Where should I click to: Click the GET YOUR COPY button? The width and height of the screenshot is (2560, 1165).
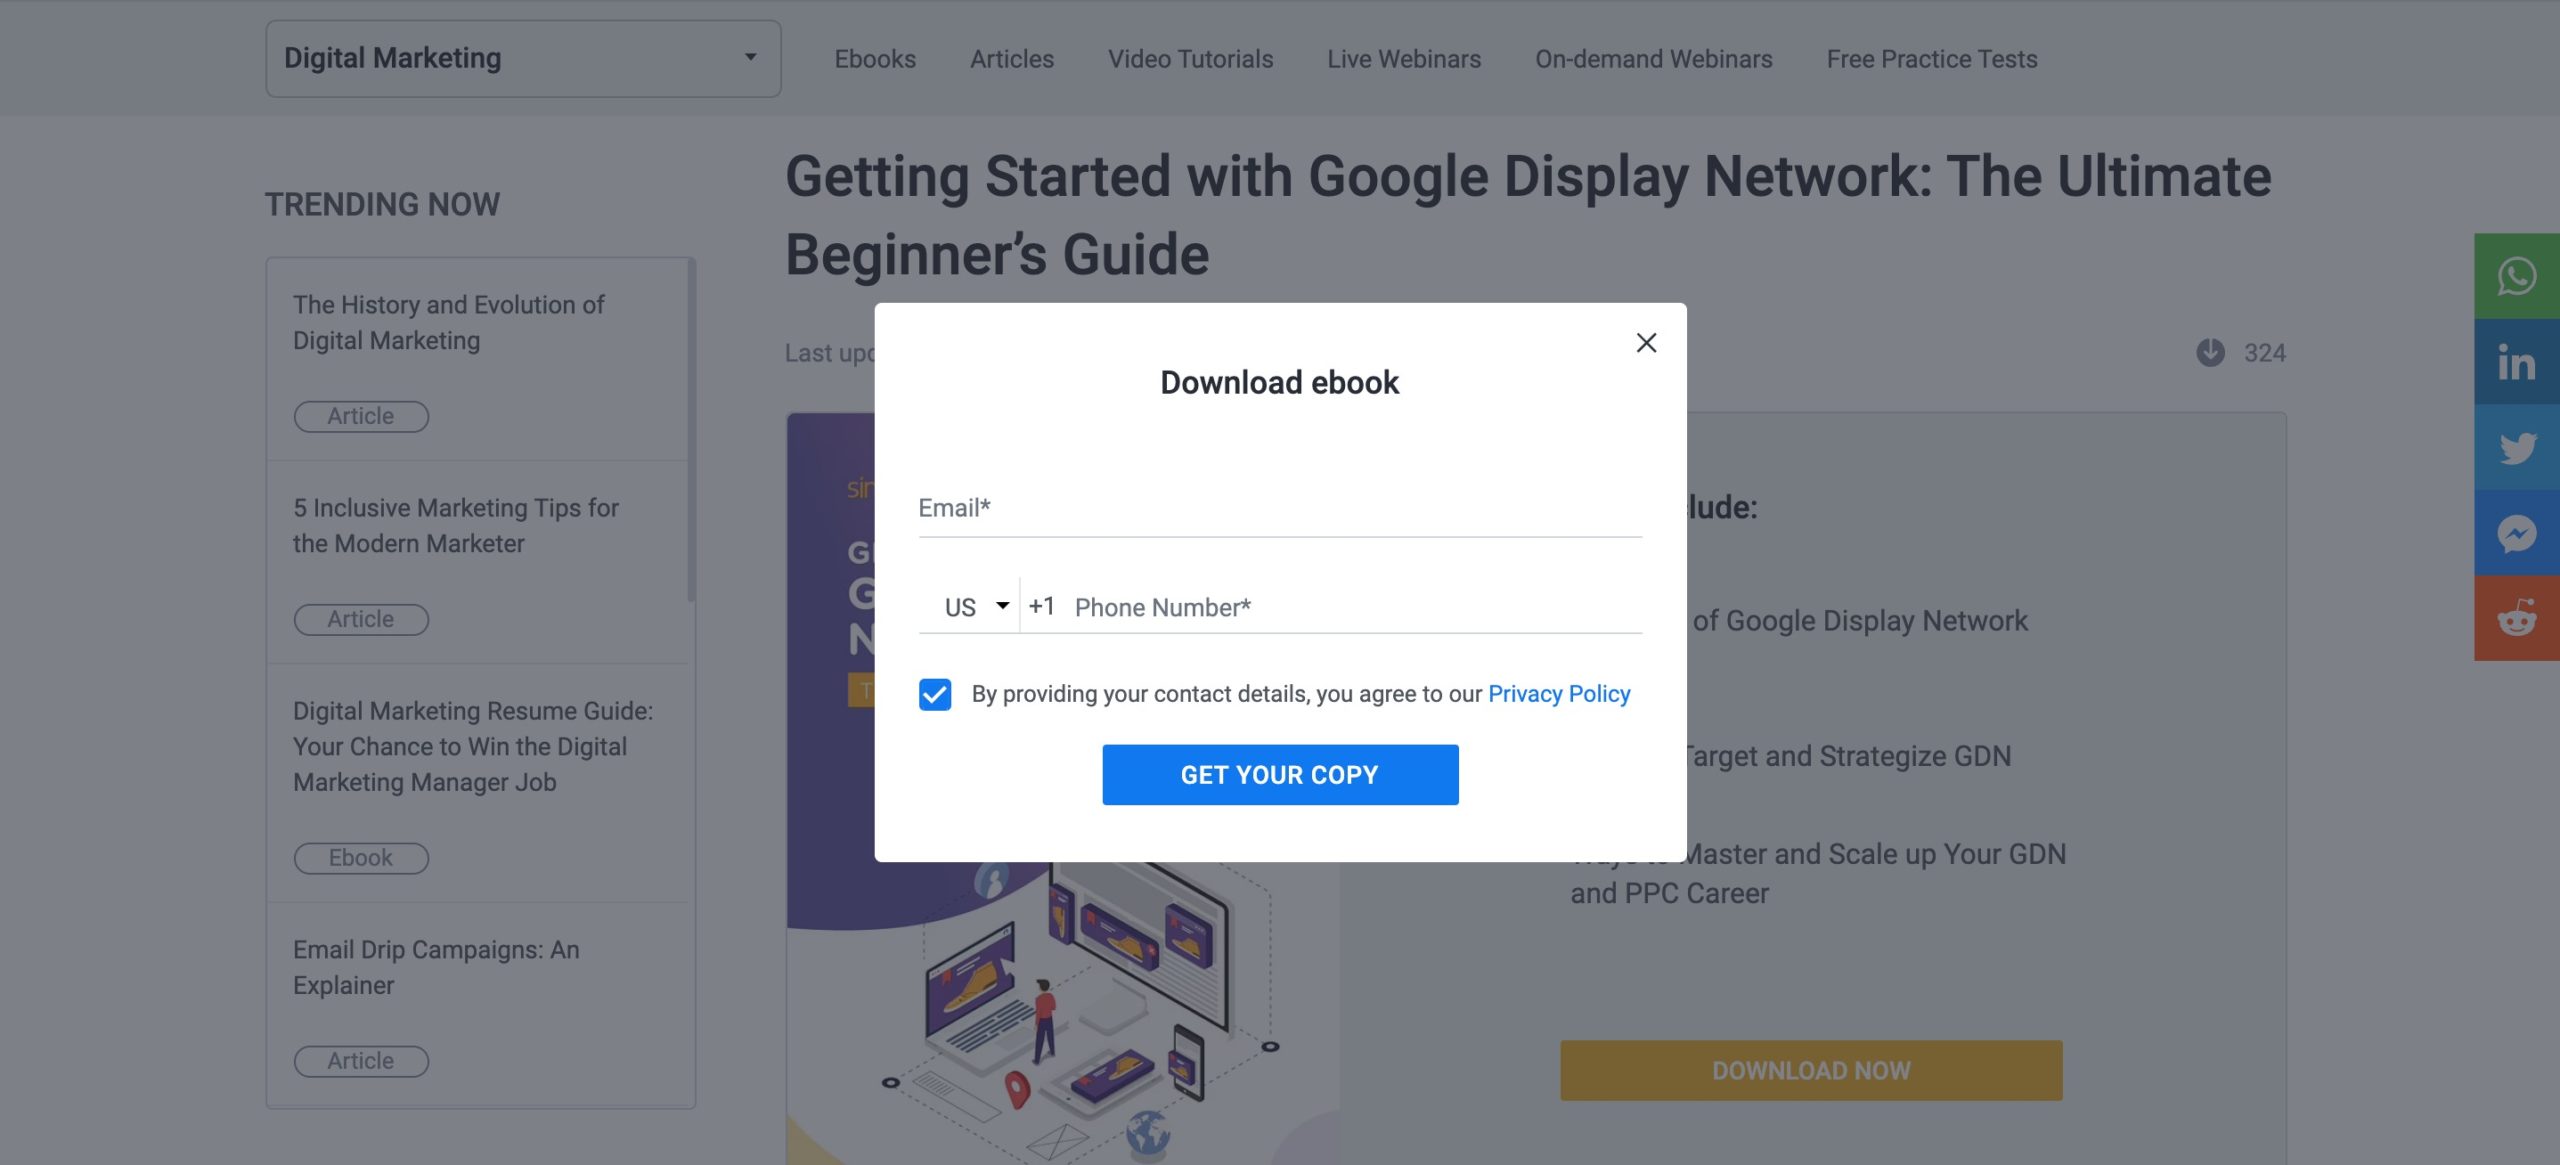[1280, 773]
